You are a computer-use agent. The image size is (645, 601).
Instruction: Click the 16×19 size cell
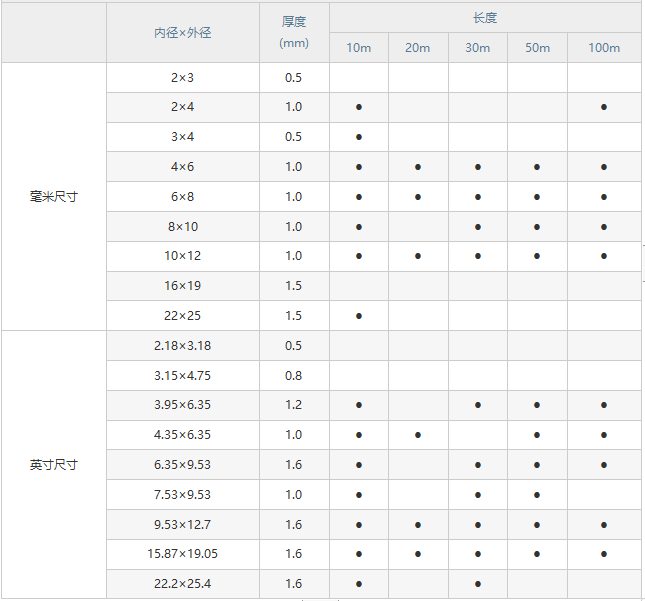point(182,286)
